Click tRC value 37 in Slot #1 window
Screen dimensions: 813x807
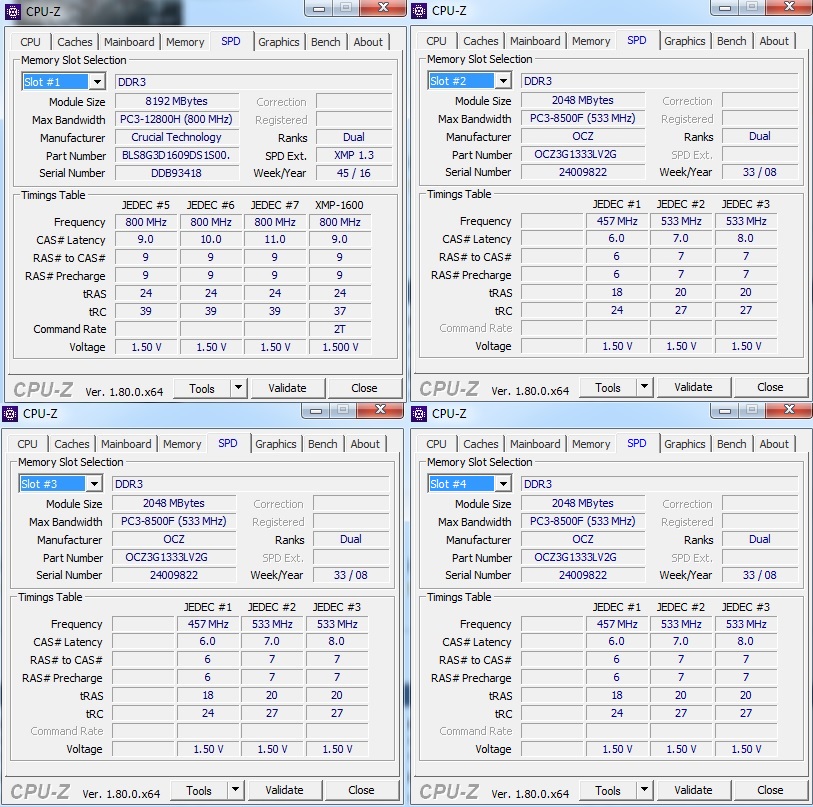[x=340, y=311]
